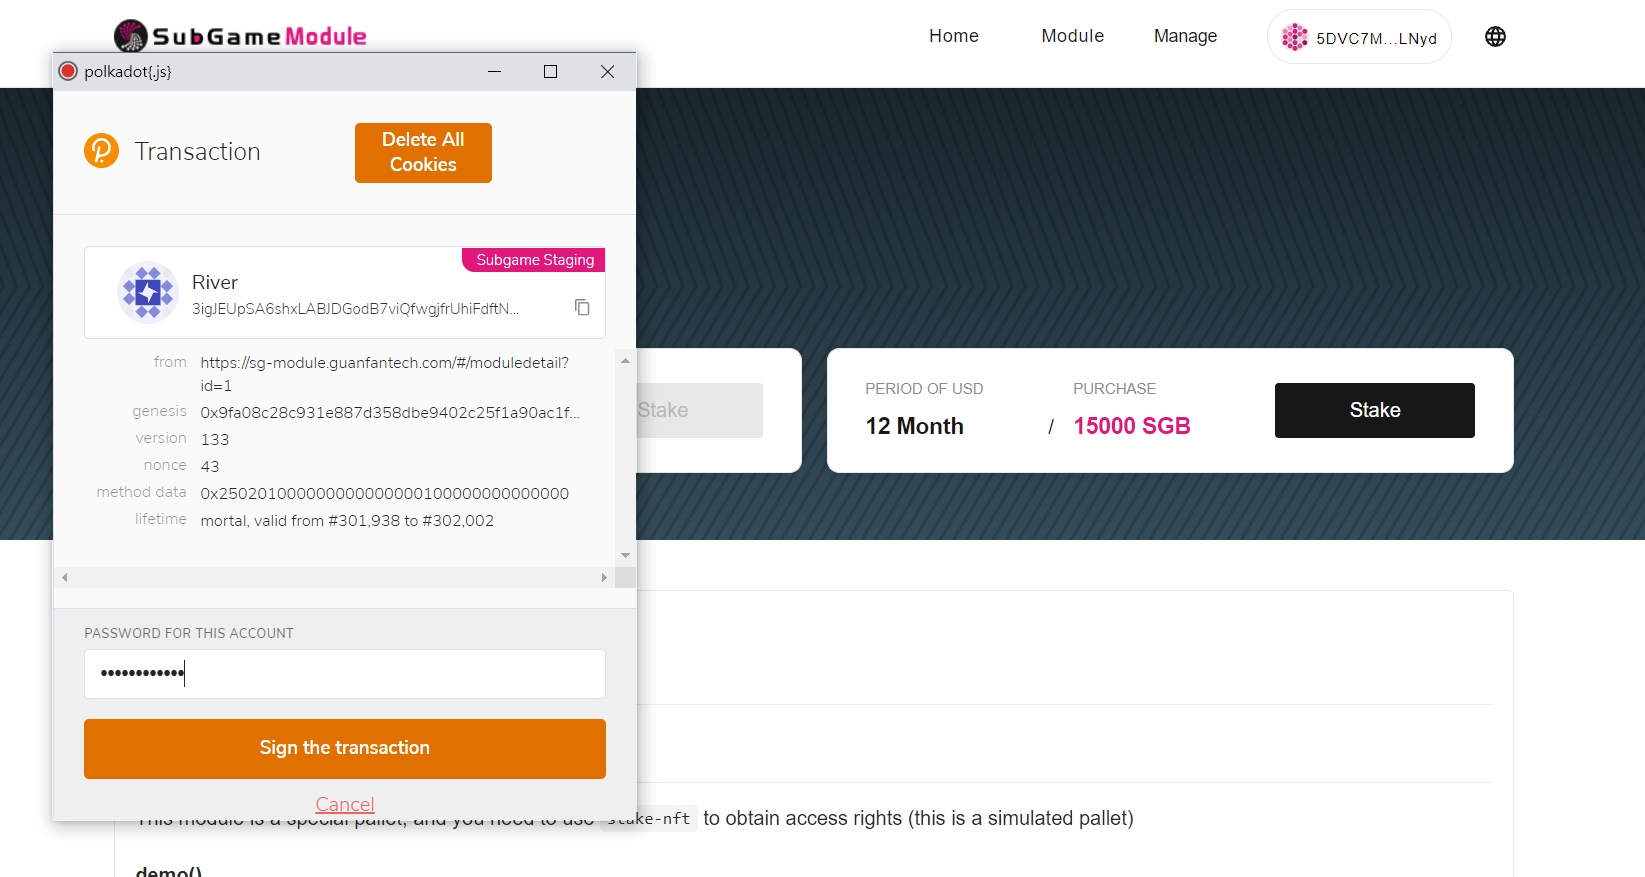Click the horizontal scrollbar left arrow
This screenshot has width=1645, height=877.
point(65,577)
